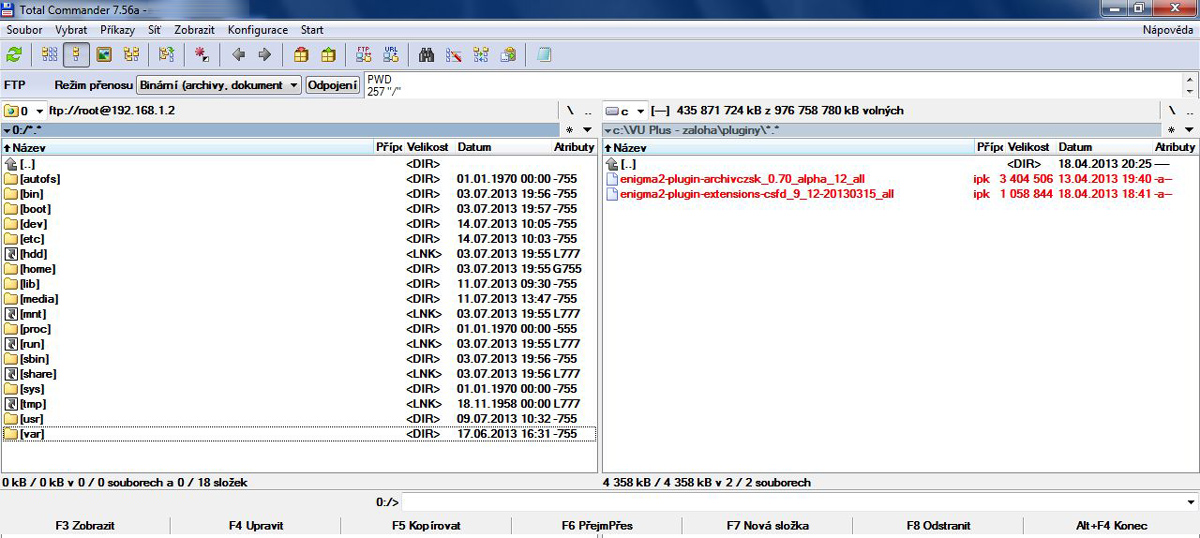Select the [tmp] link icon
This screenshot has width=1200, height=538.
11,404
